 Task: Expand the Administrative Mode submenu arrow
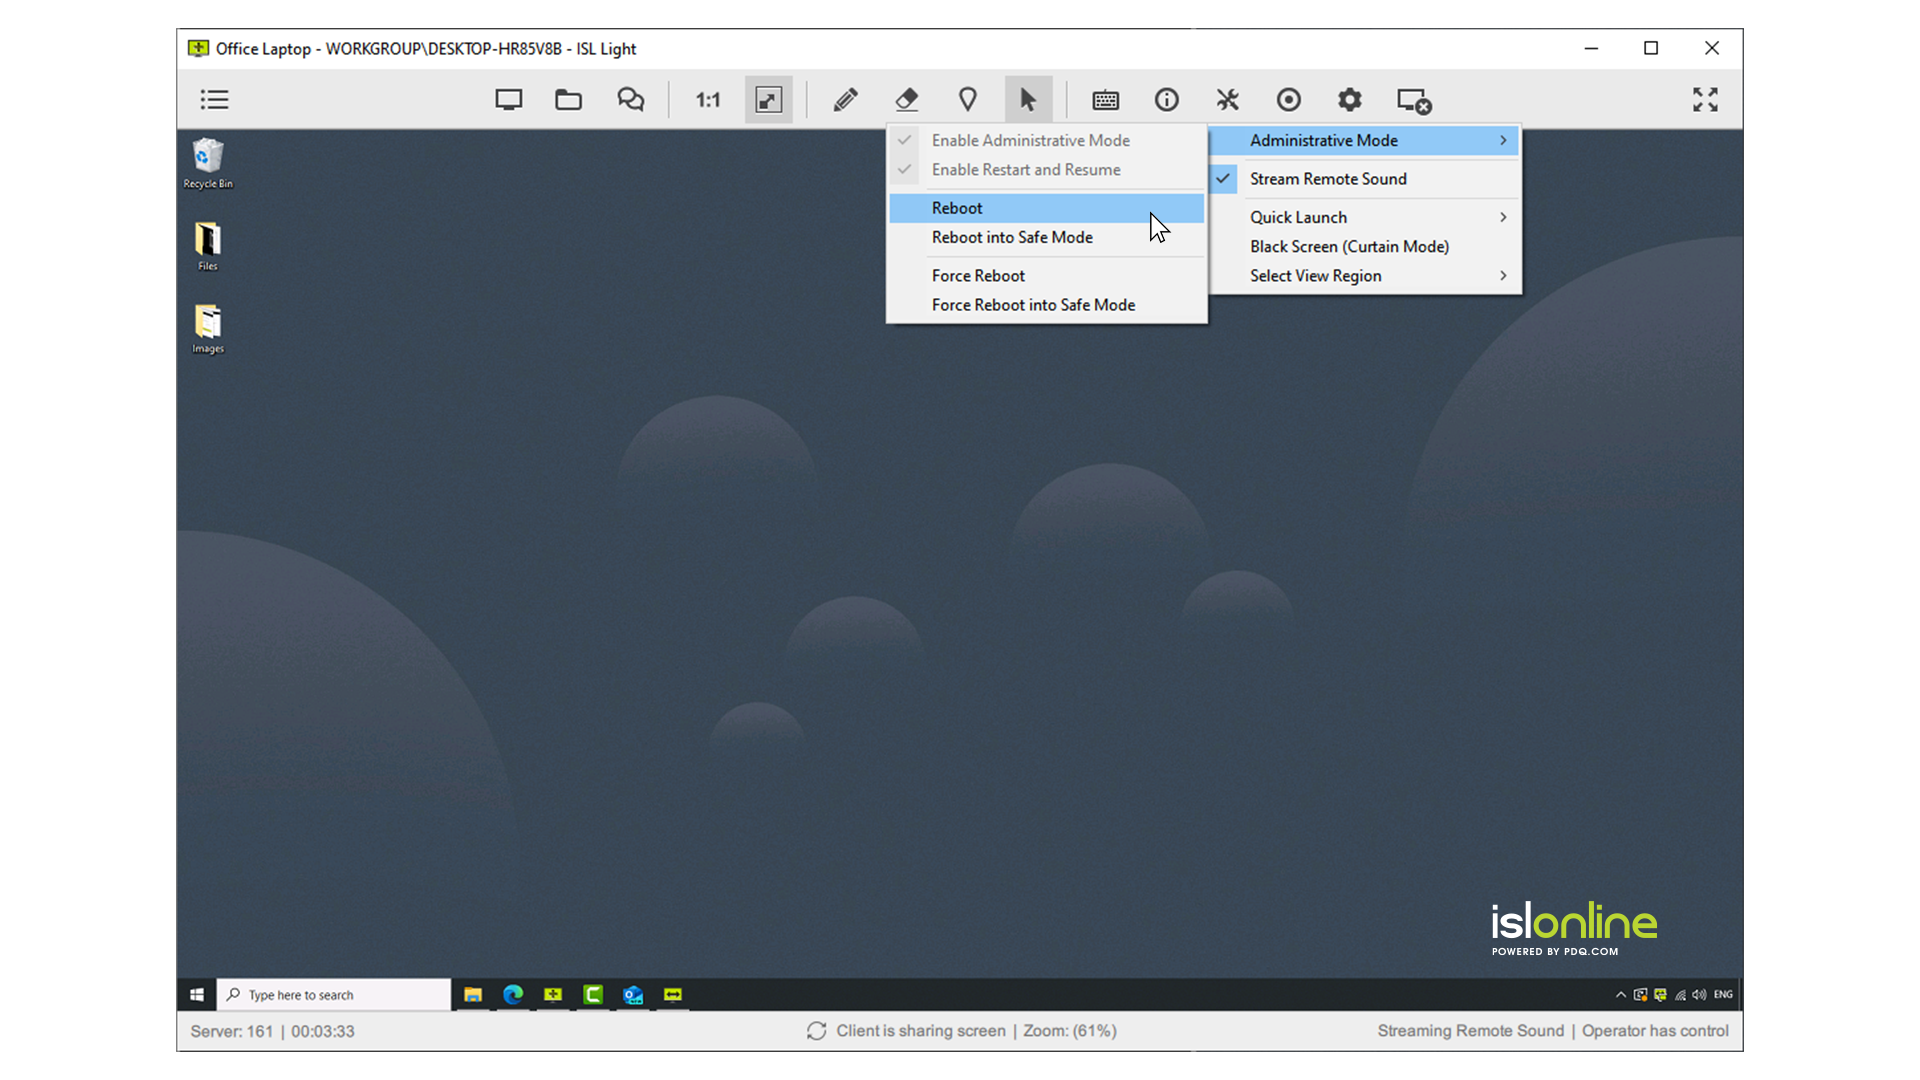tap(1502, 141)
